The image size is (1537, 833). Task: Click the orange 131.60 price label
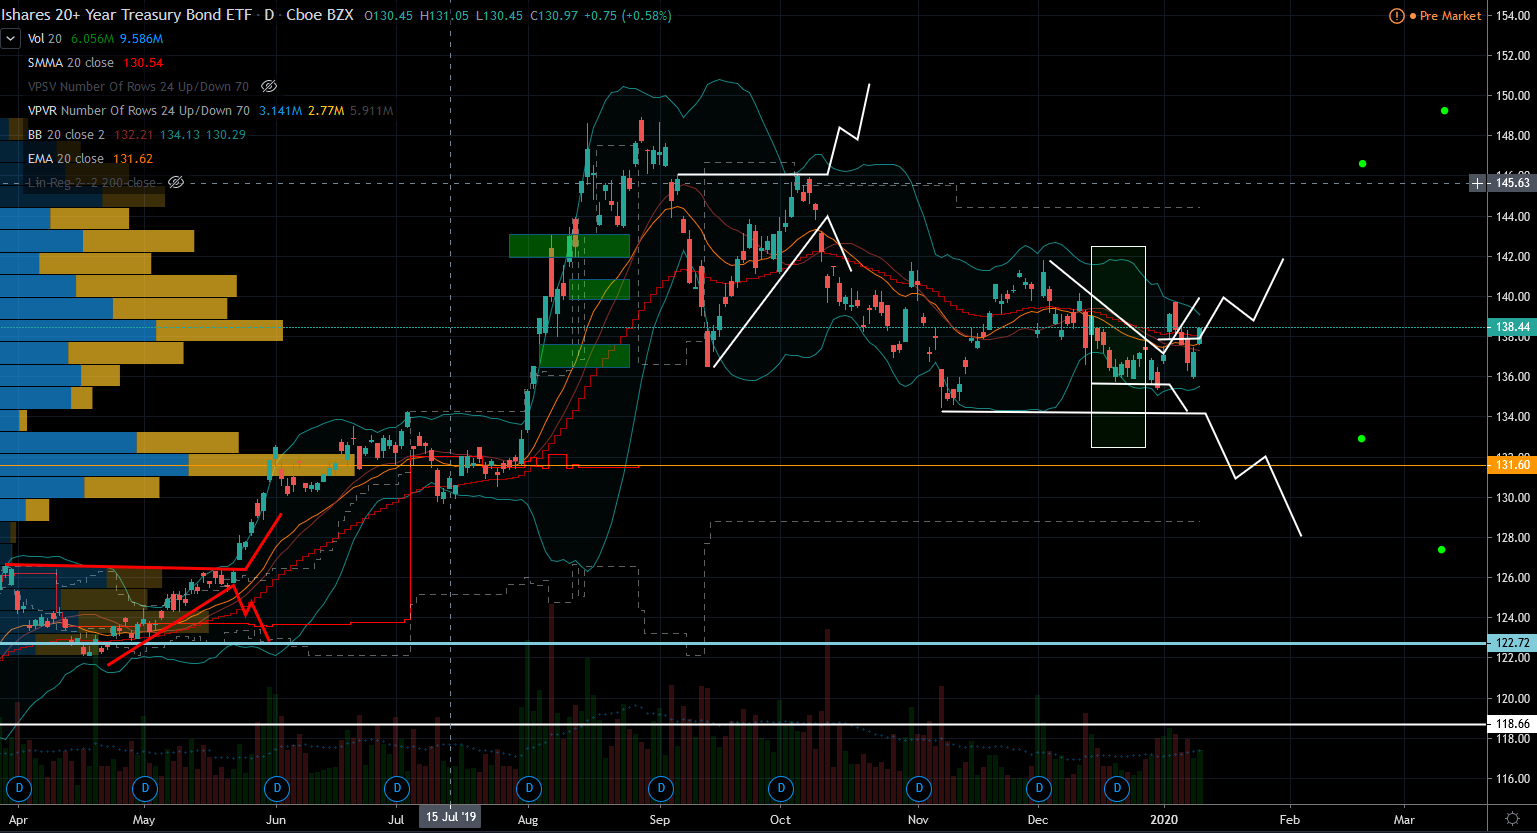tap(1512, 465)
